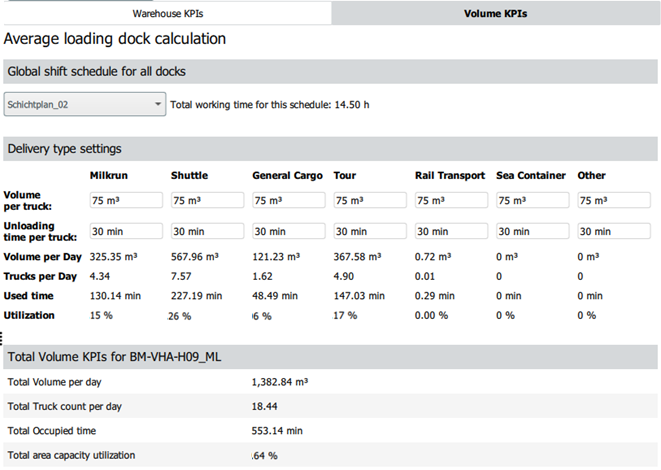
Task: Select Tour trucks per day 4.90
Action: (344, 277)
